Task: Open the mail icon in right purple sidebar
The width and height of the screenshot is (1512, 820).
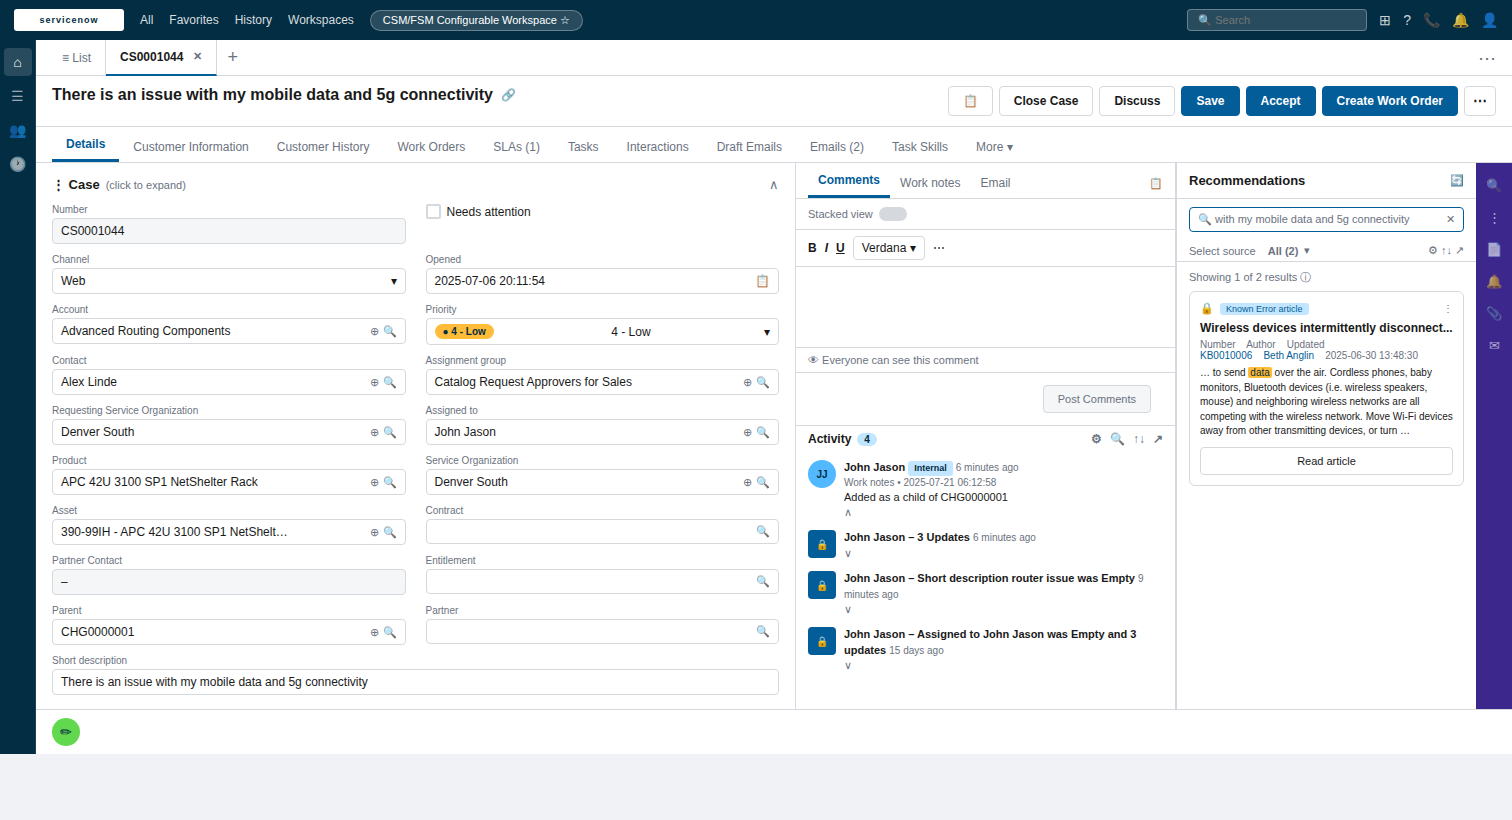Action: [1494, 345]
